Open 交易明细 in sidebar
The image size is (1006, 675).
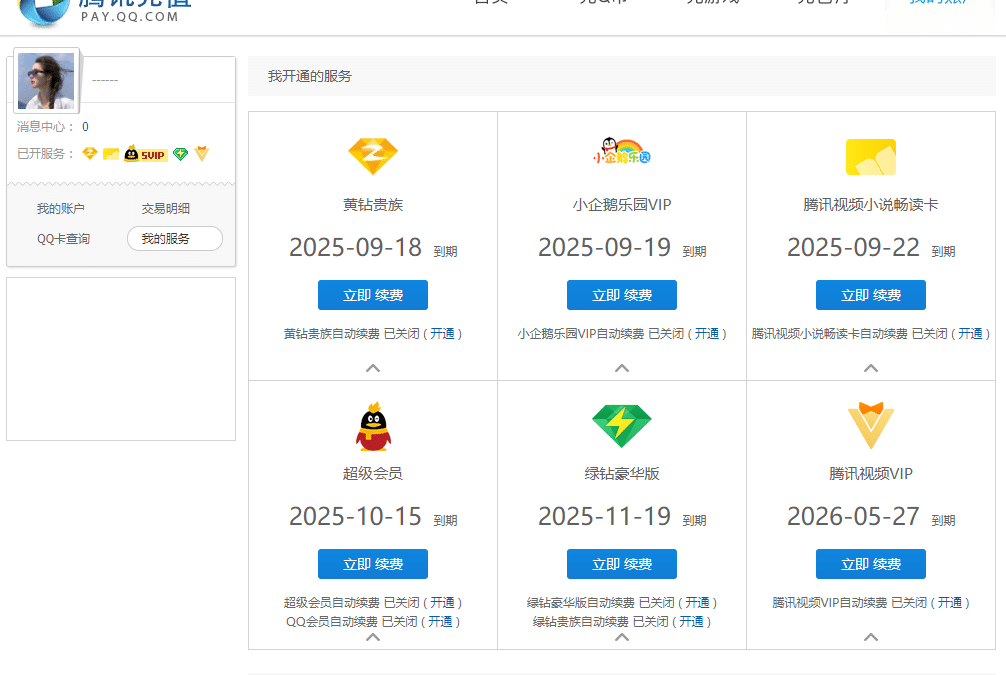click(x=166, y=209)
